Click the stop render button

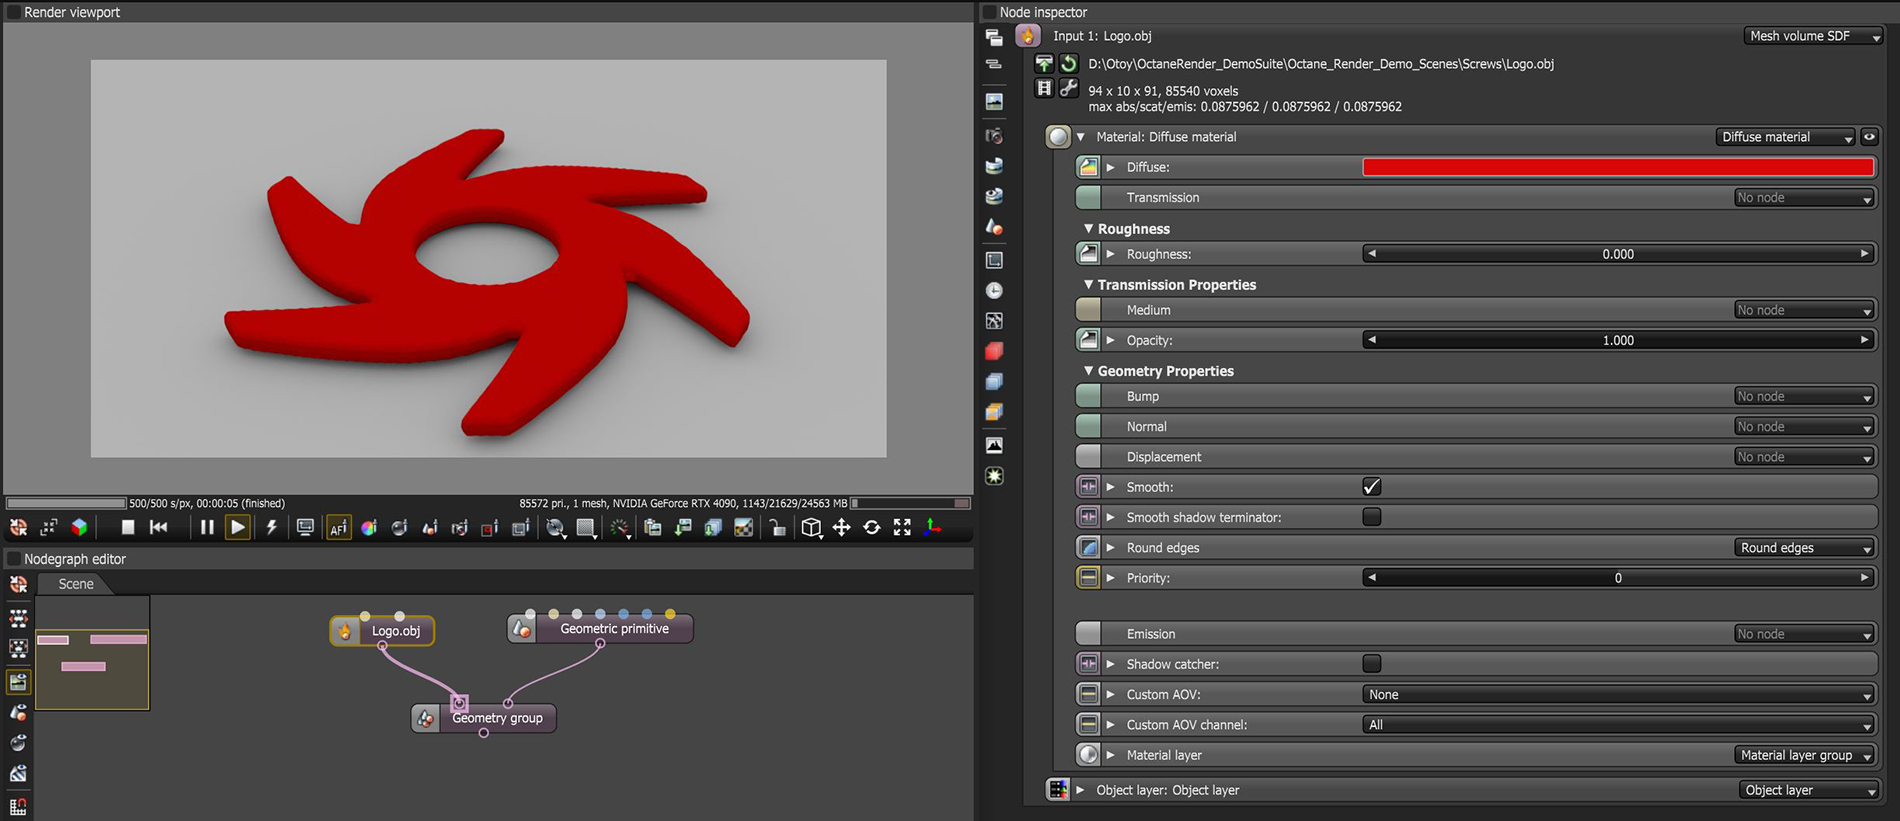[x=127, y=527]
